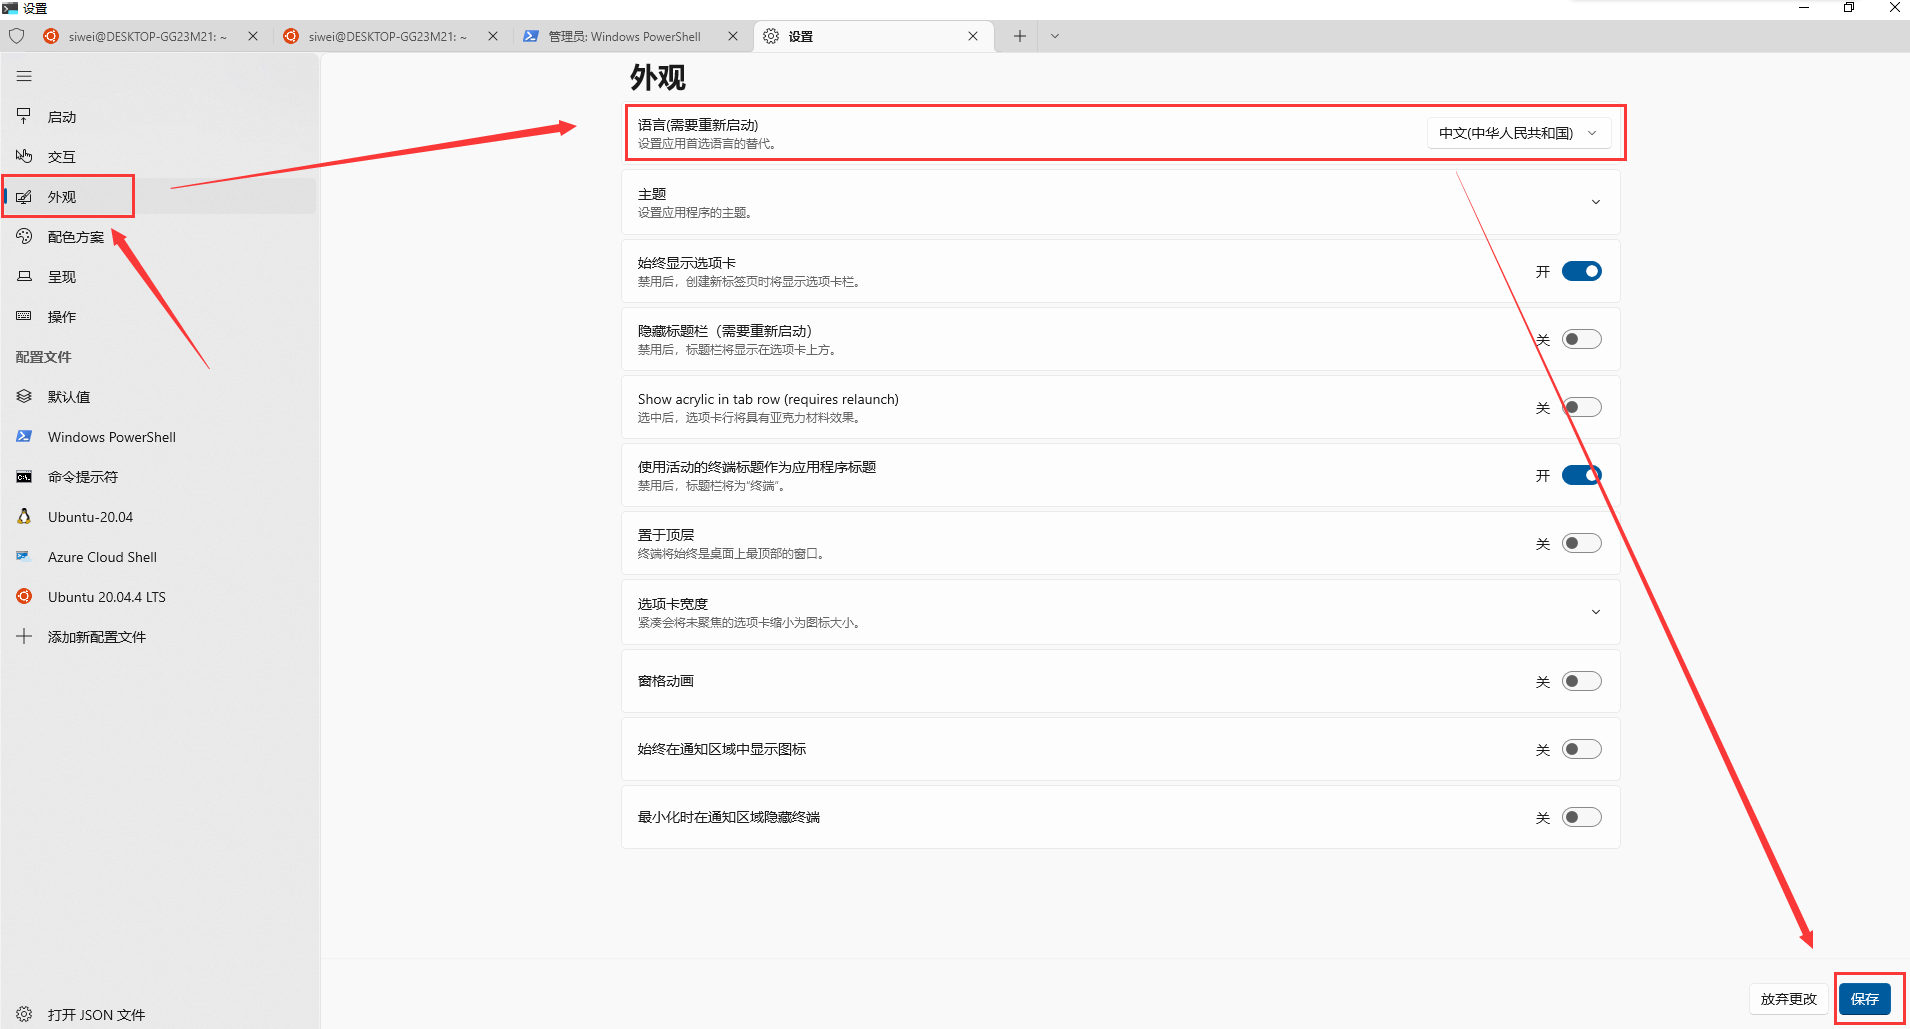Screen dimensions: 1910x1029
Task: Click 保存 save button
Action: pyautogui.click(x=1865, y=999)
